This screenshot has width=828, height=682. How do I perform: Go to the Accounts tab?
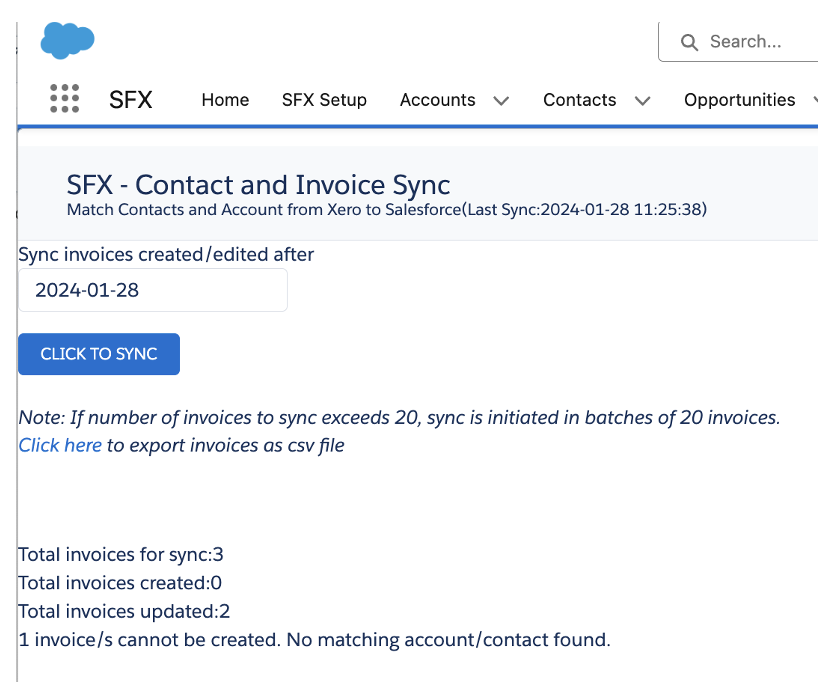pos(437,100)
